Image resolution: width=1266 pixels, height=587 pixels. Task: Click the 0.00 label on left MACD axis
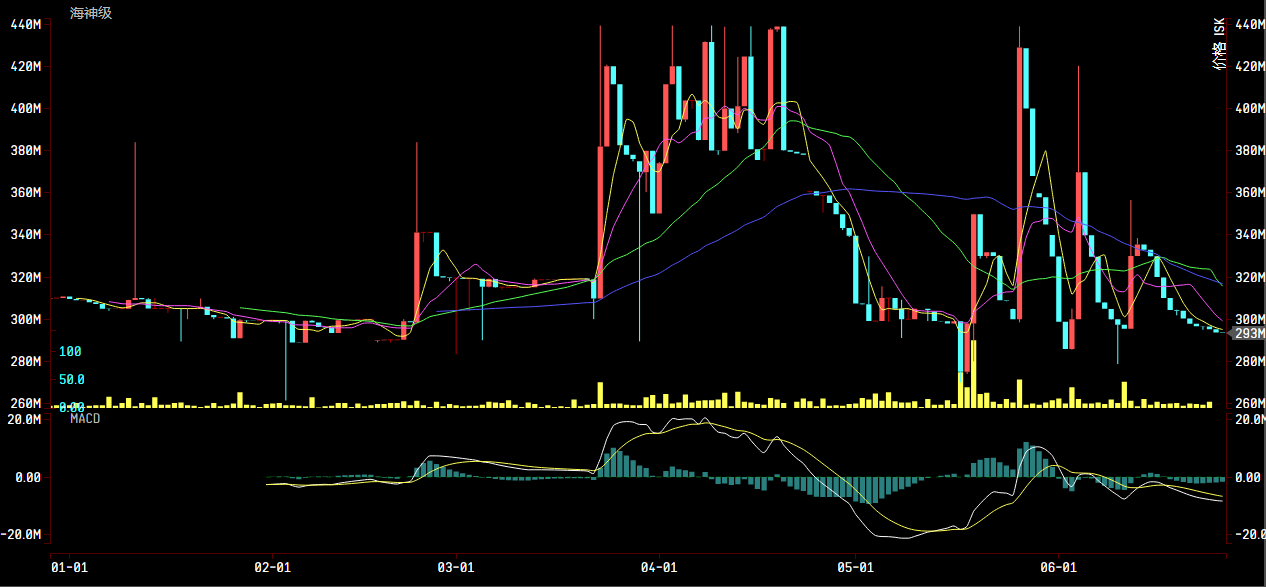(x=27, y=477)
